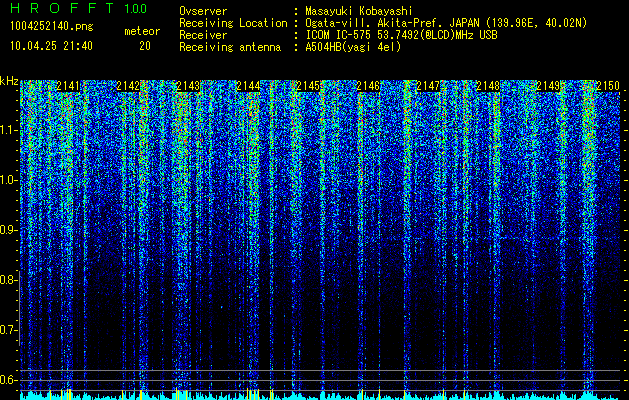This screenshot has height=400, width=629.
Task: Click the kHz axis unit label
Action: [x=9, y=81]
